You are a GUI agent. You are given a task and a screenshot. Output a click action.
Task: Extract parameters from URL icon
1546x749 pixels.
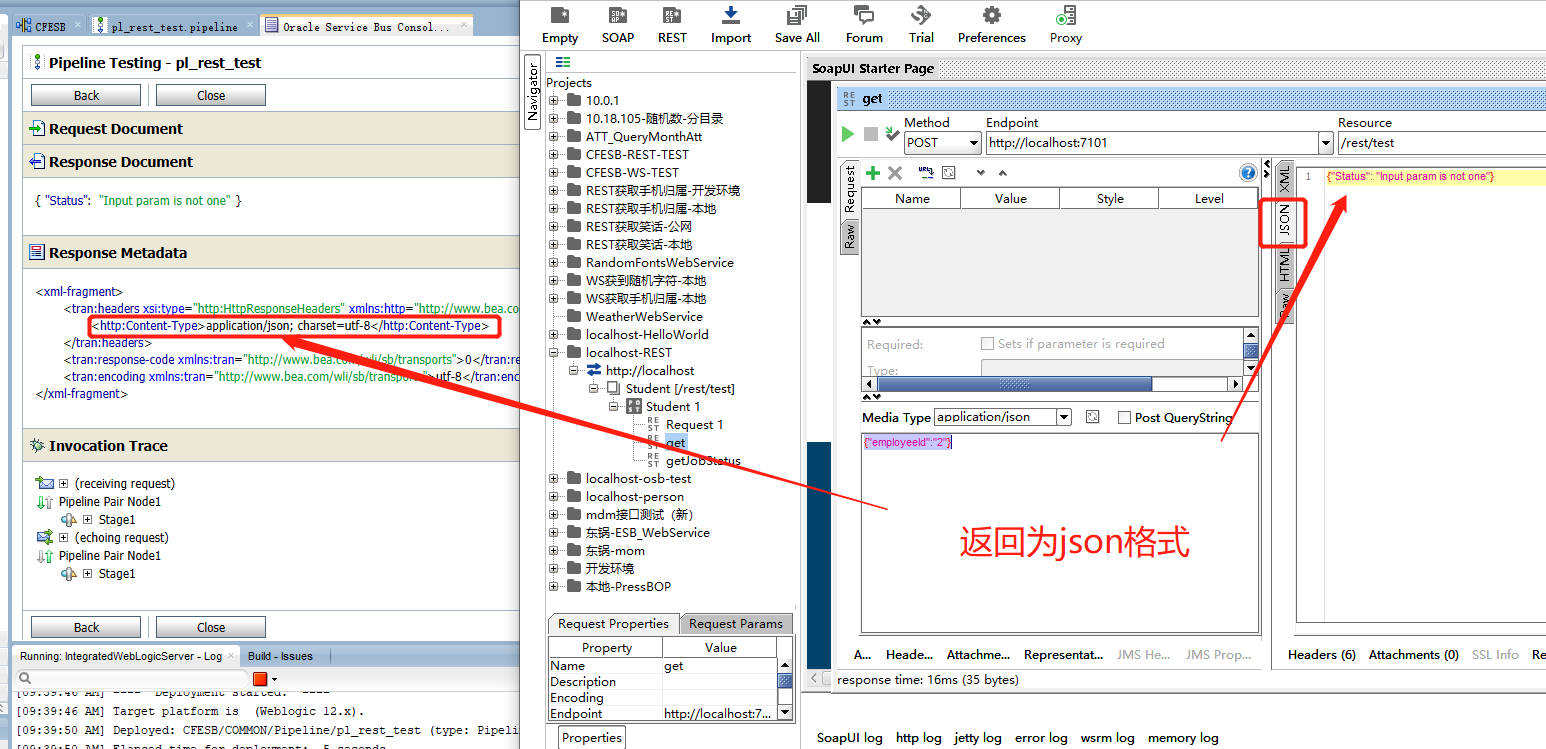[926, 172]
